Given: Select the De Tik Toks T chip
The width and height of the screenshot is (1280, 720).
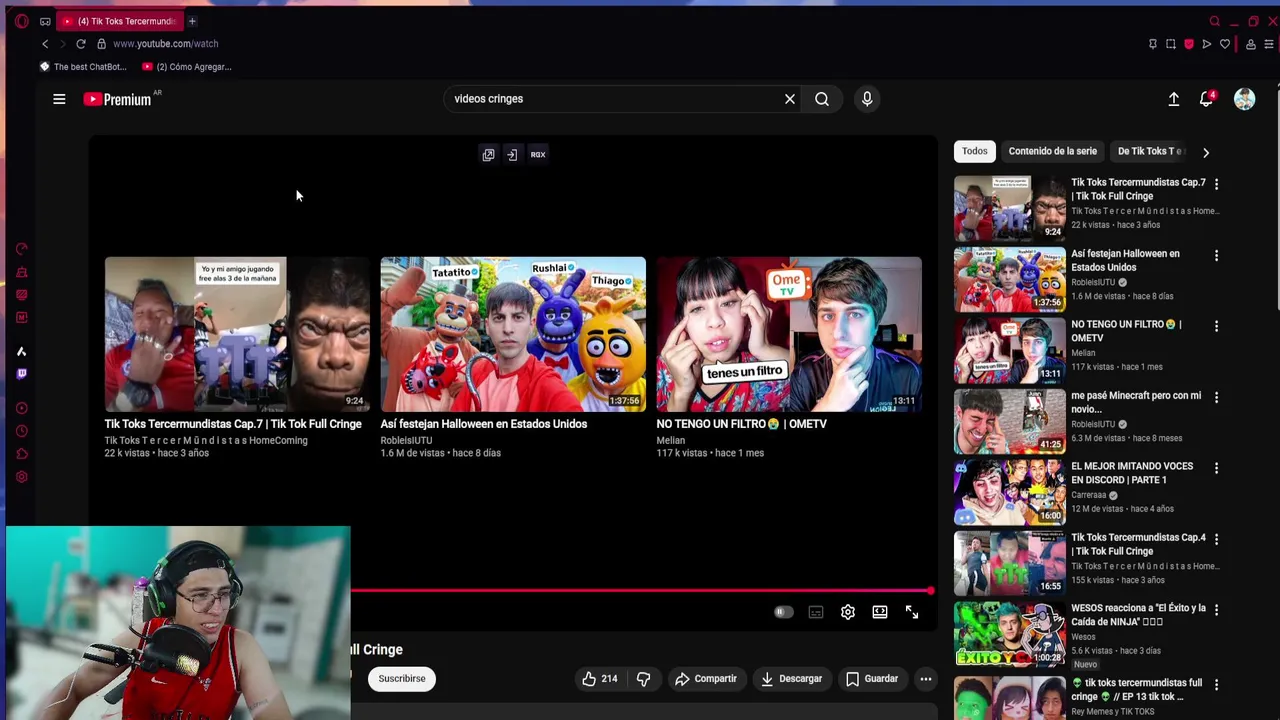Looking at the screenshot, I should (x=1150, y=151).
